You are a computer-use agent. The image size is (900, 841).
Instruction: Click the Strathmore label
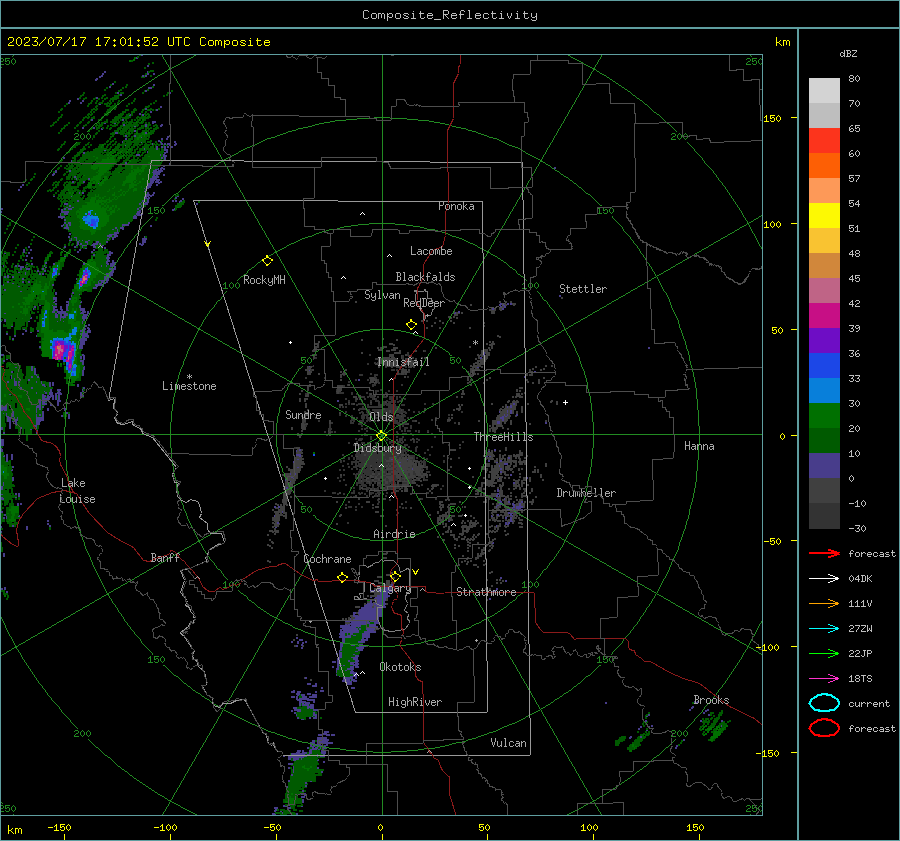(x=486, y=592)
